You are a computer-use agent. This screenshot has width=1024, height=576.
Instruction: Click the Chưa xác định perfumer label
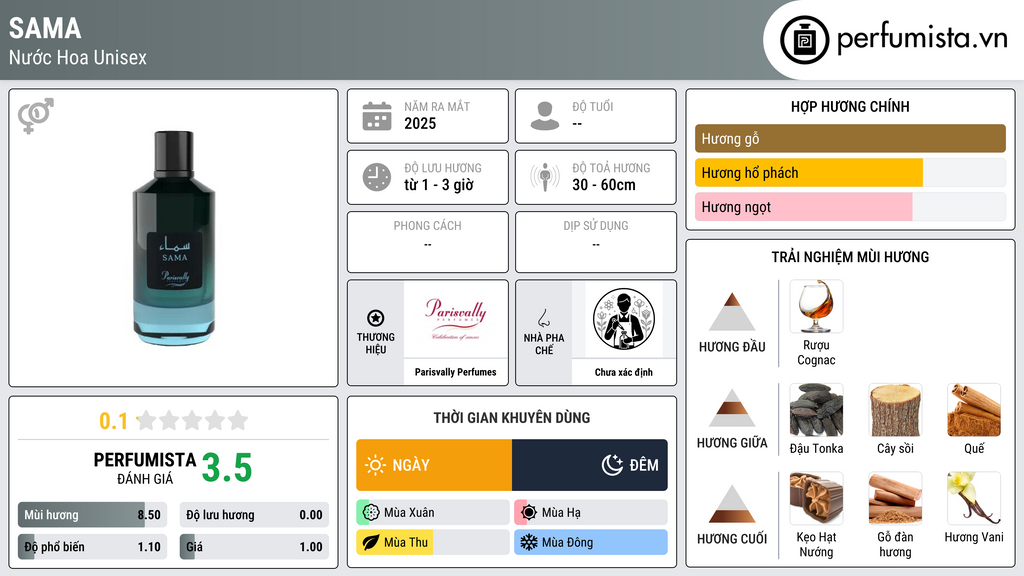point(624,372)
